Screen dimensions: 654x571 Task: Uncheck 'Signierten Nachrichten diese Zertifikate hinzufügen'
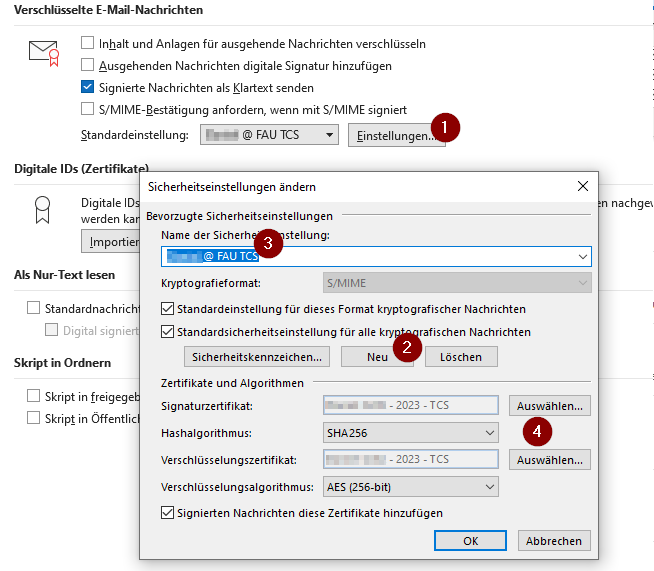point(168,513)
